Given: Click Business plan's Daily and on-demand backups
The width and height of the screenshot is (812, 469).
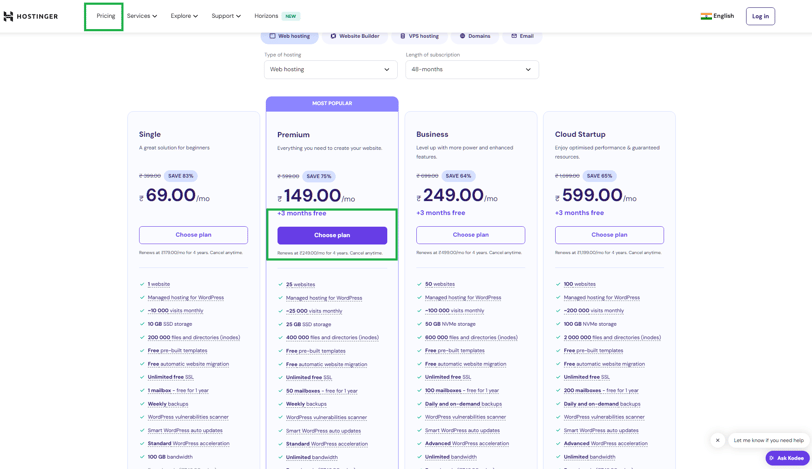Looking at the screenshot, I should click(463, 404).
